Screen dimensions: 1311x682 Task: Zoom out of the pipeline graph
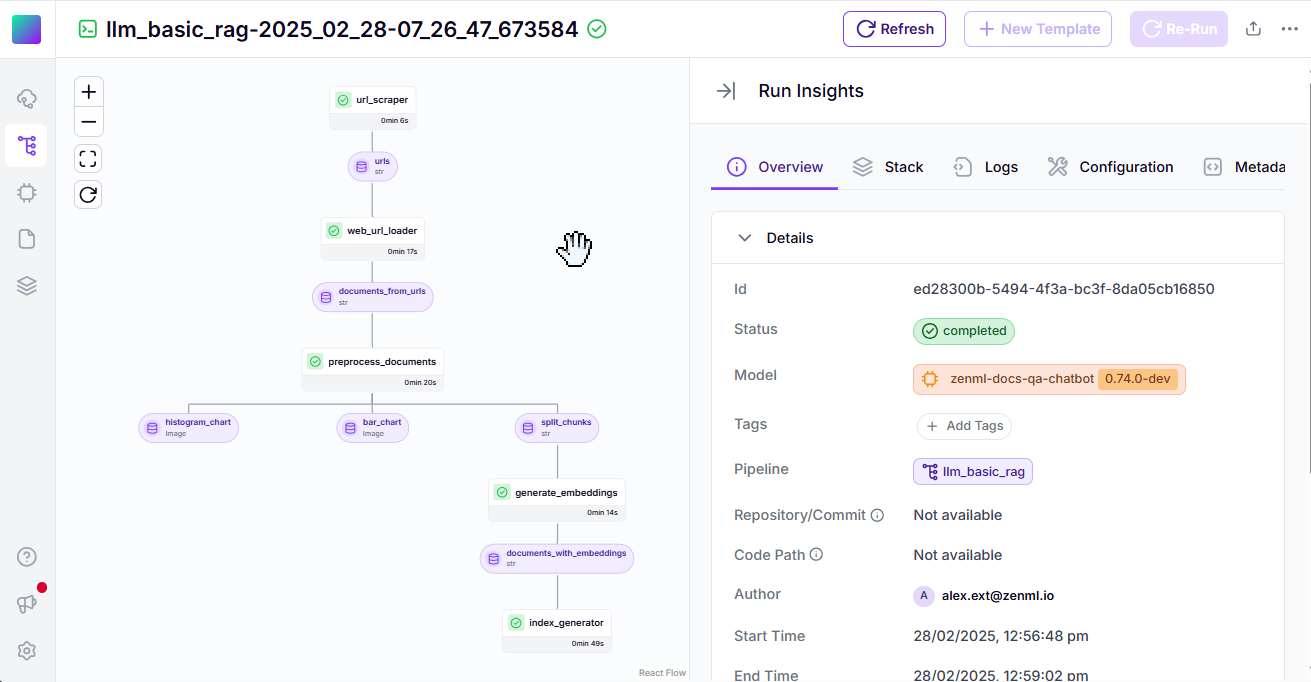[x=89, y=122]
